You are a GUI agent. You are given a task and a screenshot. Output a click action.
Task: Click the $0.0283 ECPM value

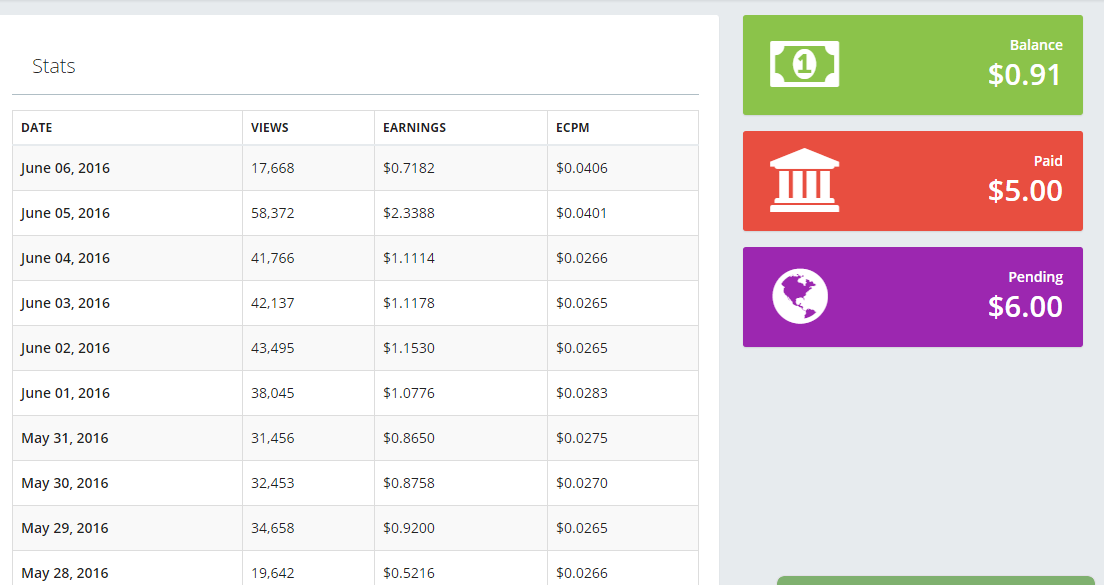point(582,393)
